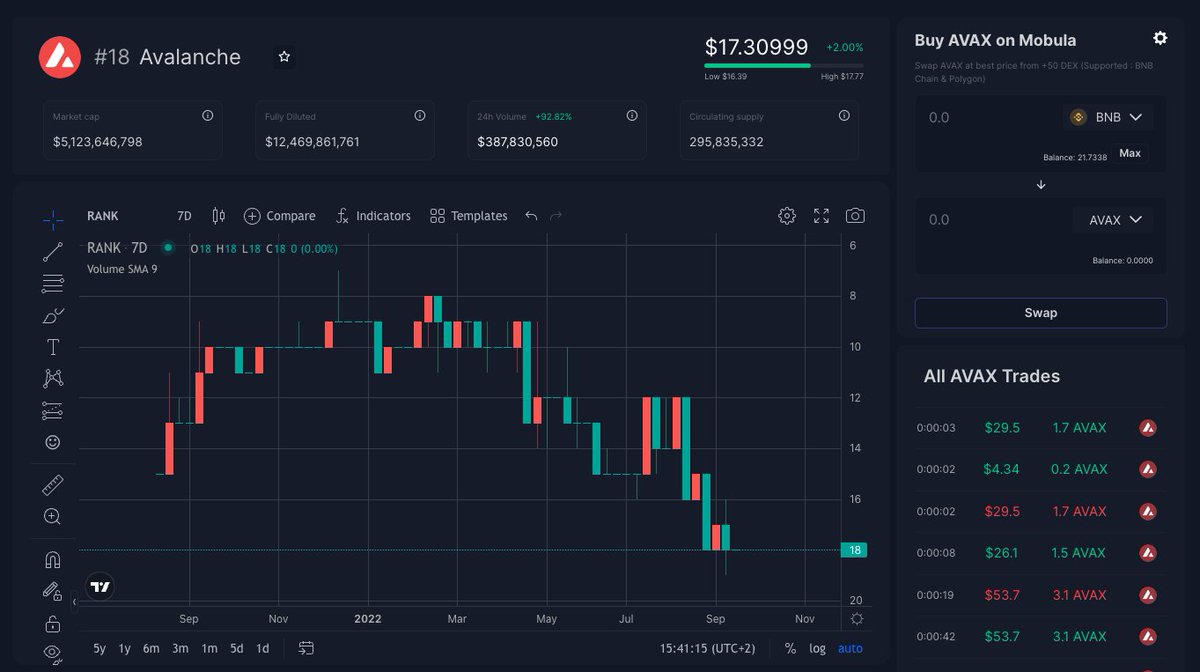Click the RANK symbol search
Viewport: 1200px width, 672px height.
click(x=103, y=216)
